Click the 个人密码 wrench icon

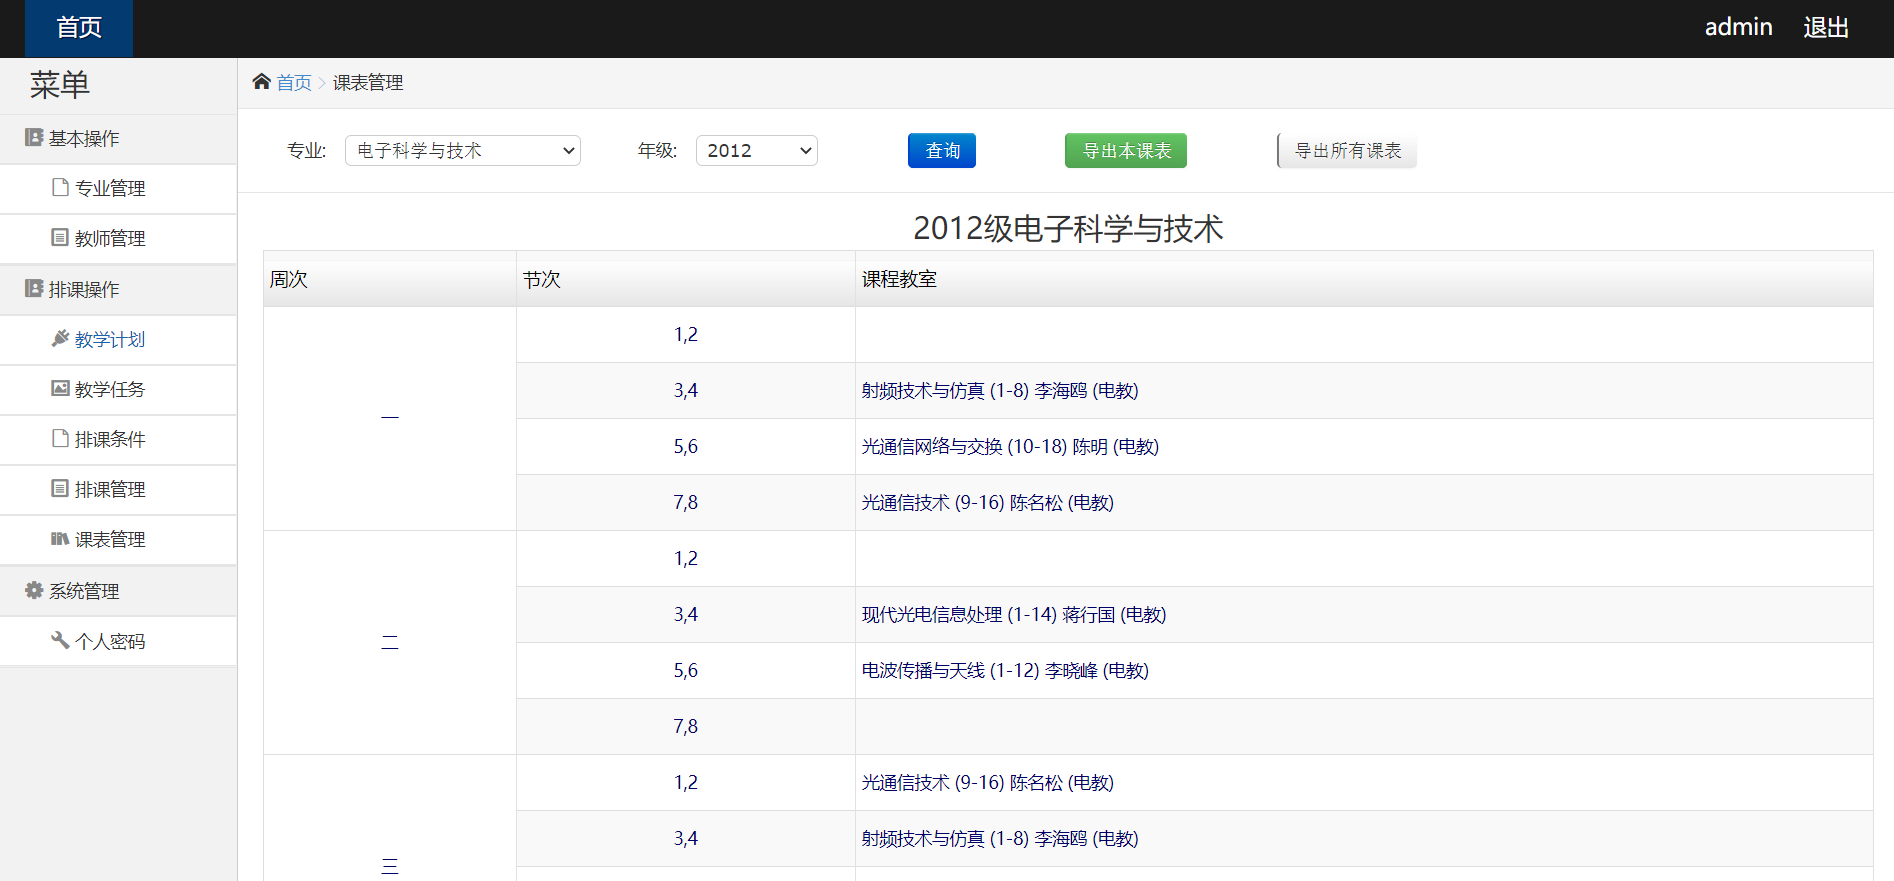60,641
